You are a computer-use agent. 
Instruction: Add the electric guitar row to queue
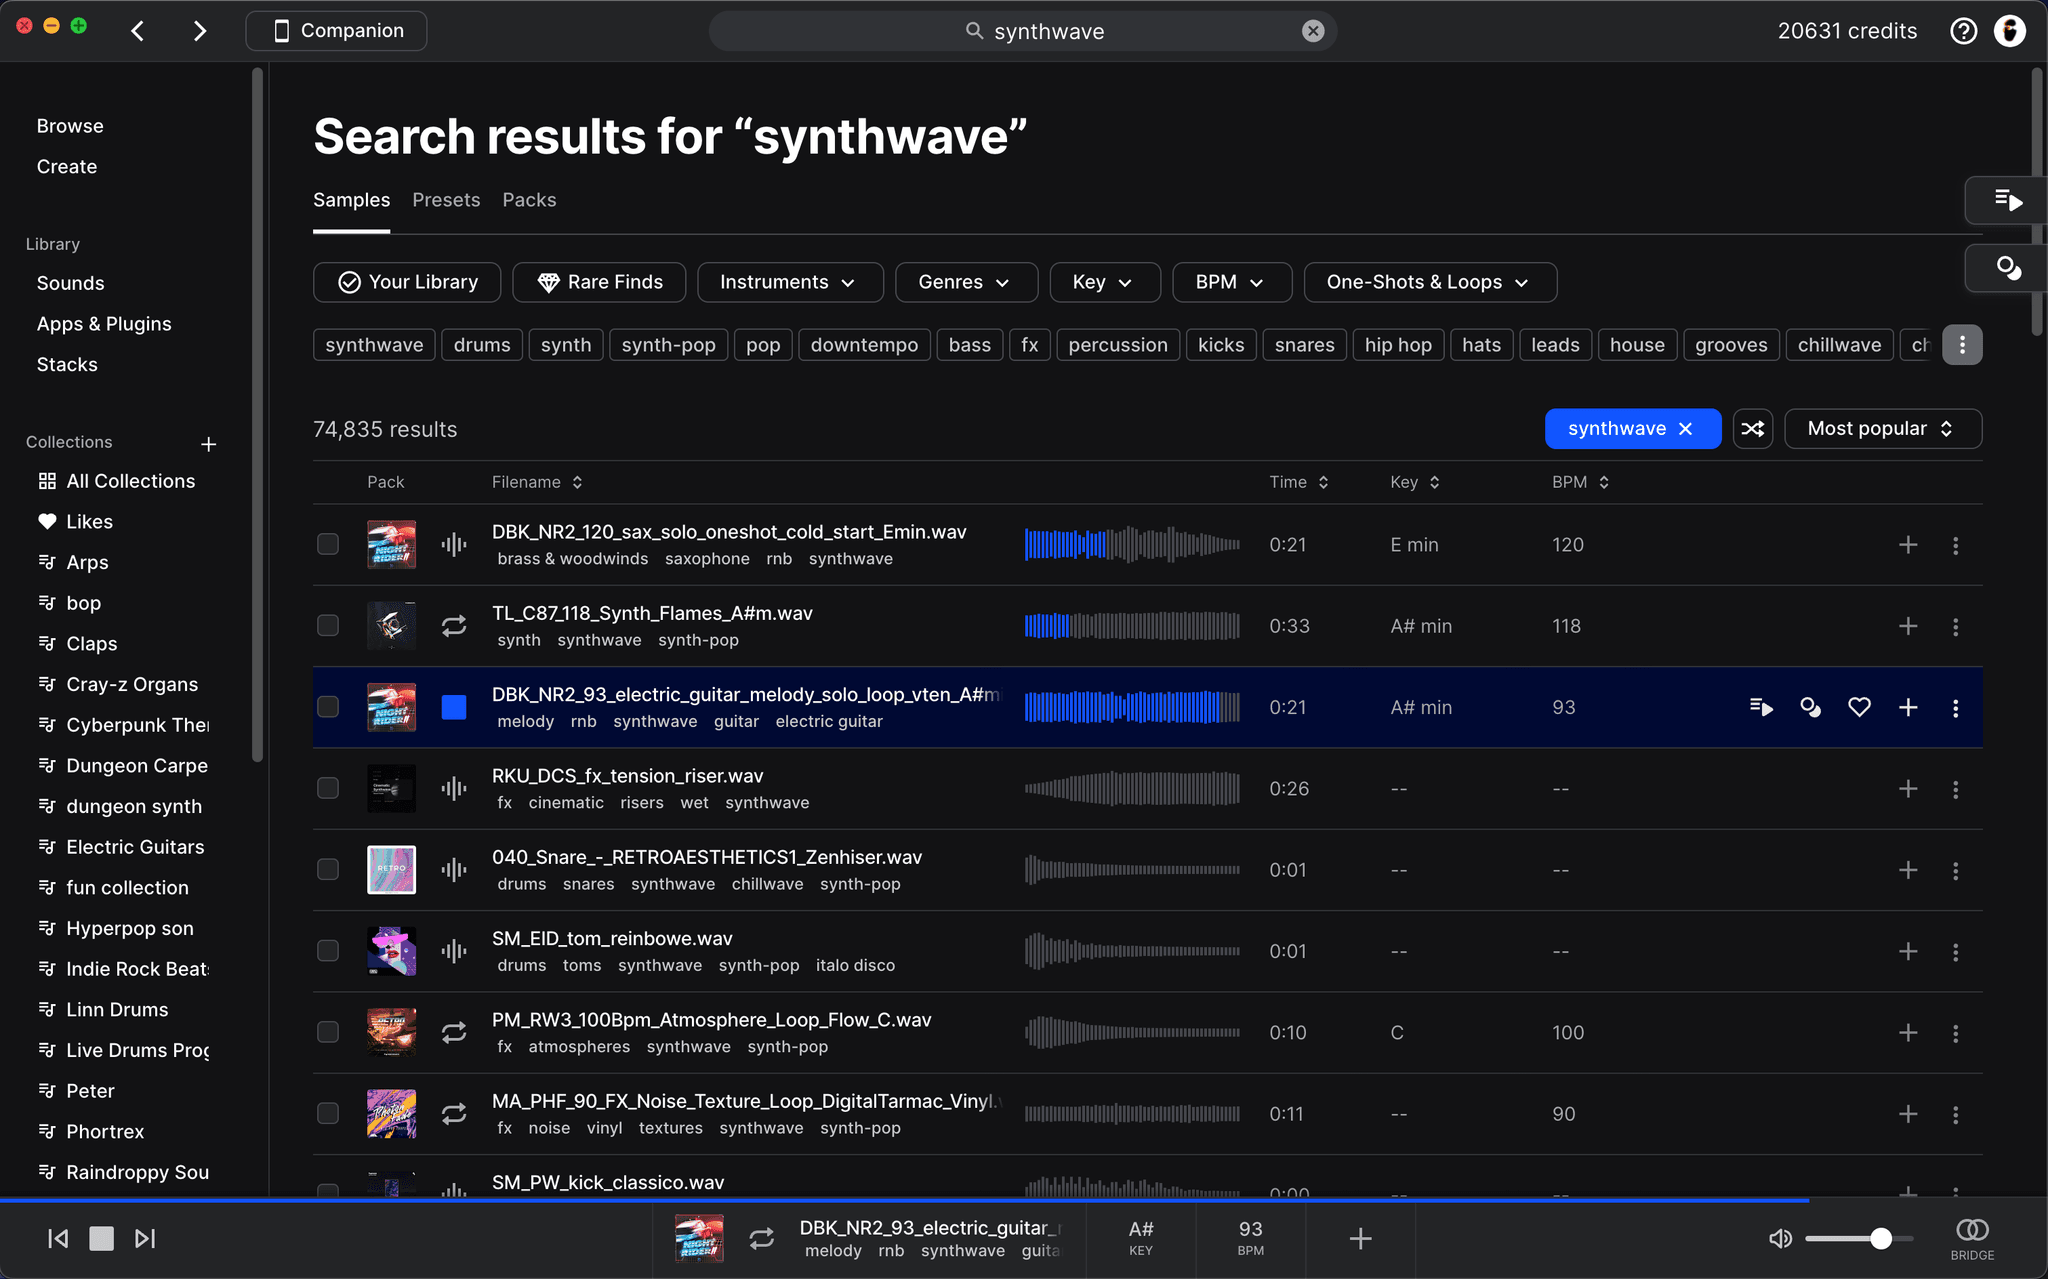point(1761,707)
